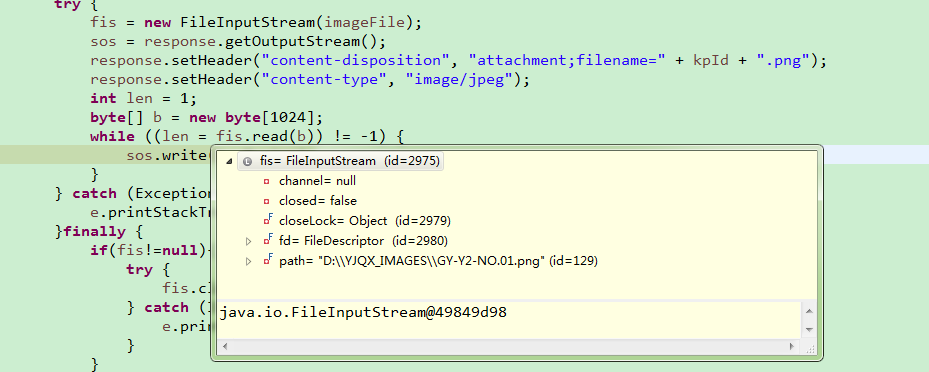The height and width of the screenshot is (372, 929).
Task: Click the popup resize grip corner
Action: point(811,349)
